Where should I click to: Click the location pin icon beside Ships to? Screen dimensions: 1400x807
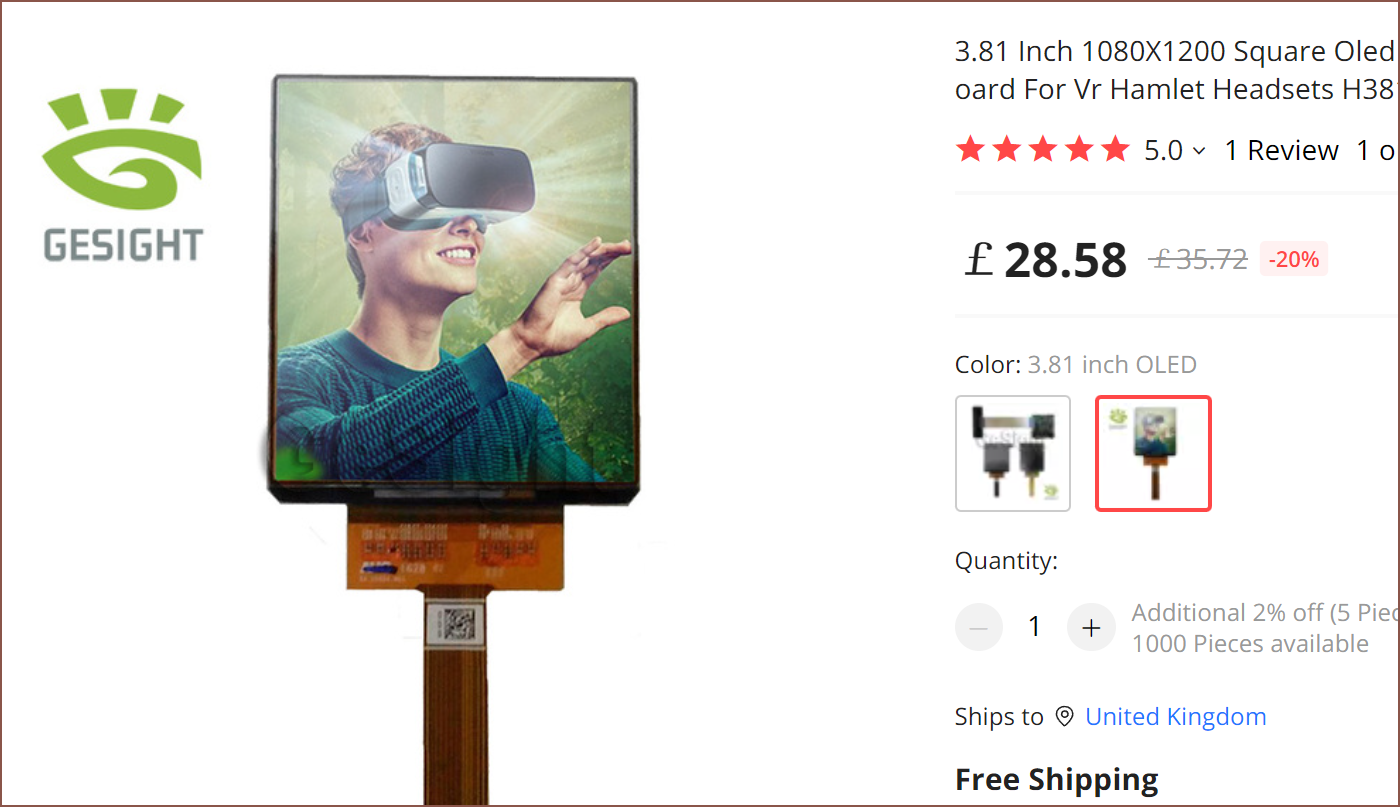coord(1065,717)
